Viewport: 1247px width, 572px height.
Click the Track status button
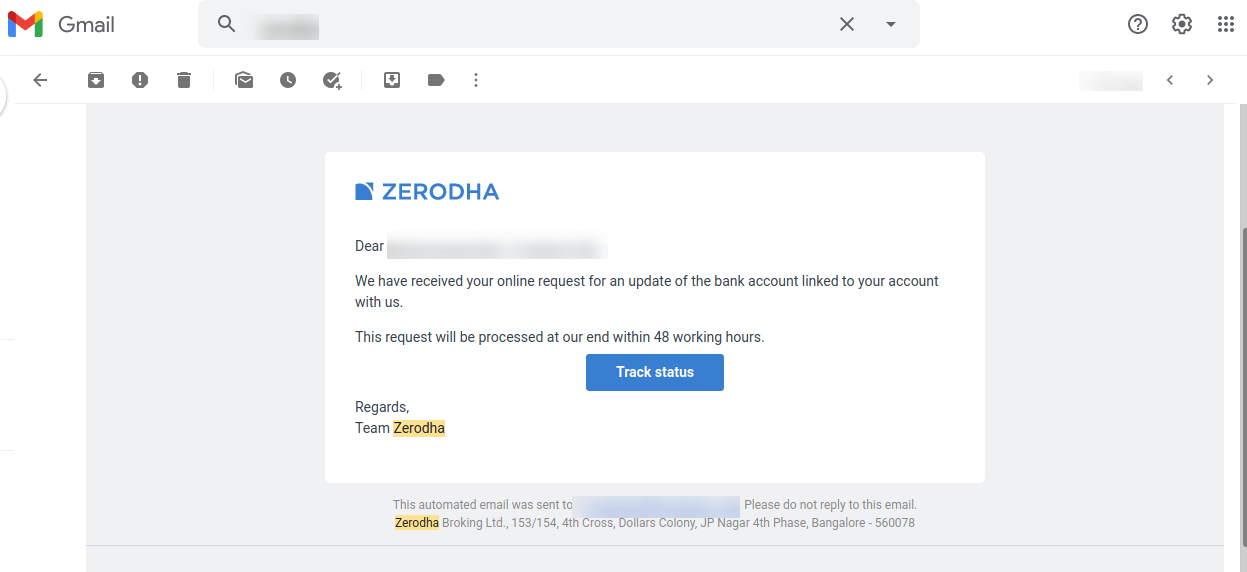[655, 372]
